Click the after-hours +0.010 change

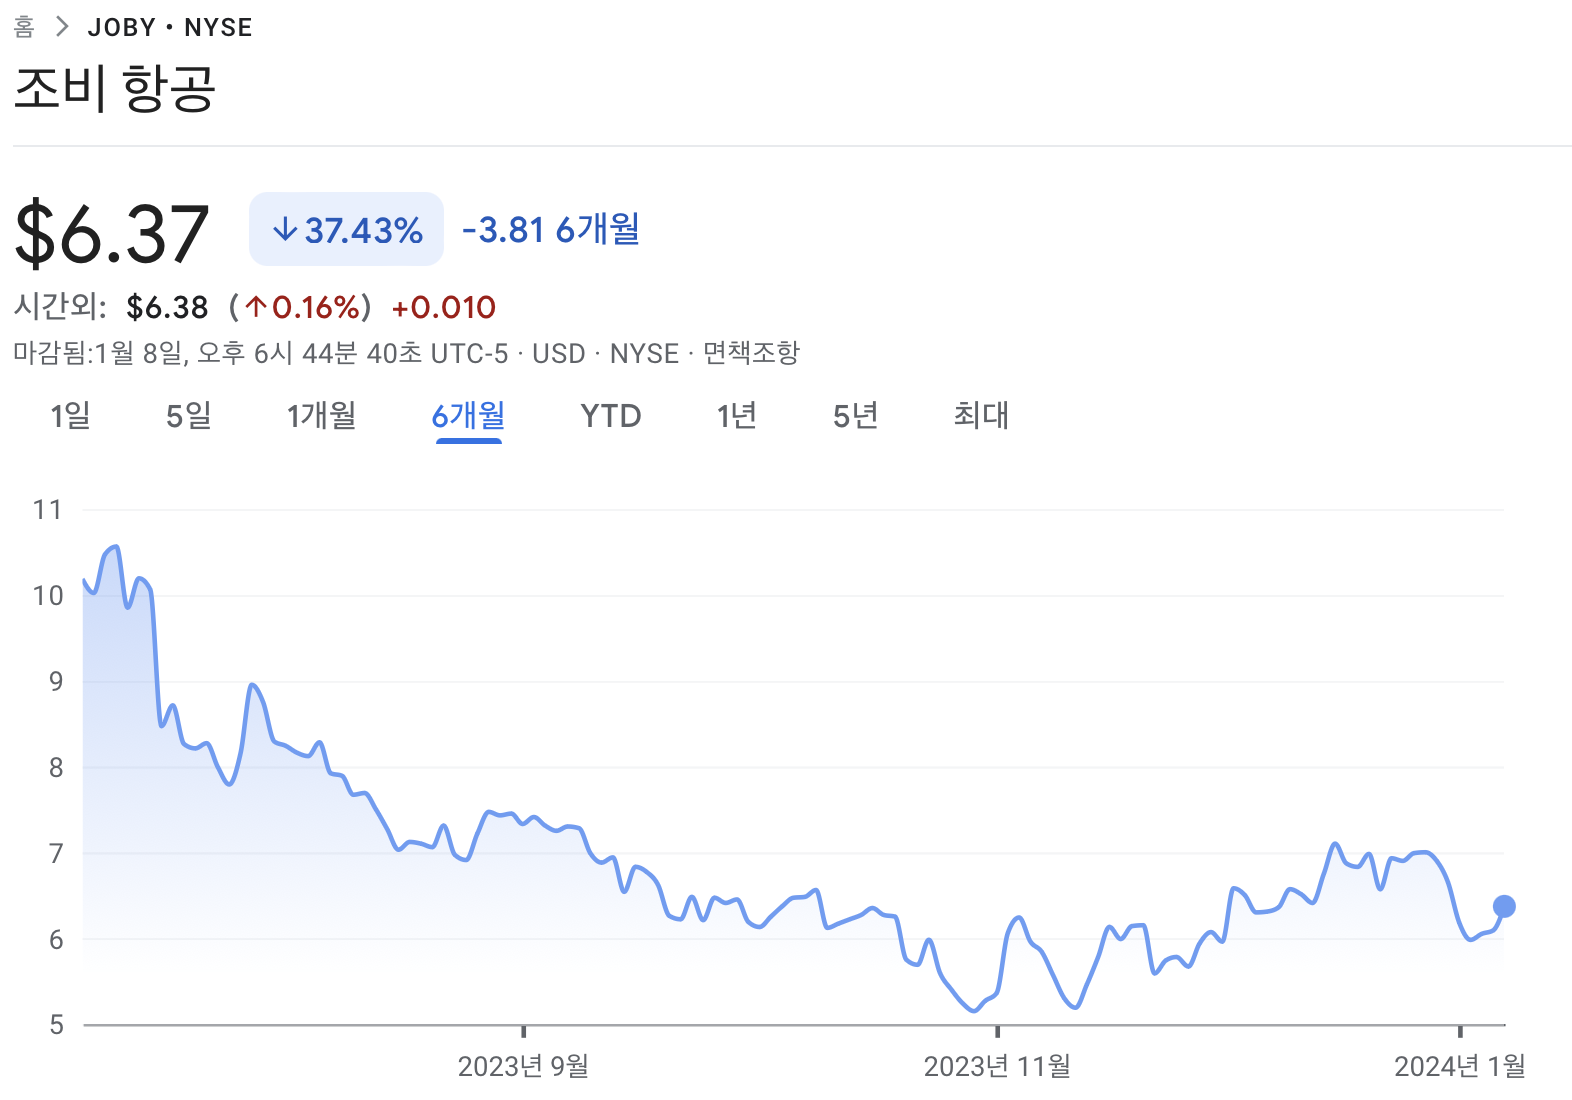pos(444,307)
